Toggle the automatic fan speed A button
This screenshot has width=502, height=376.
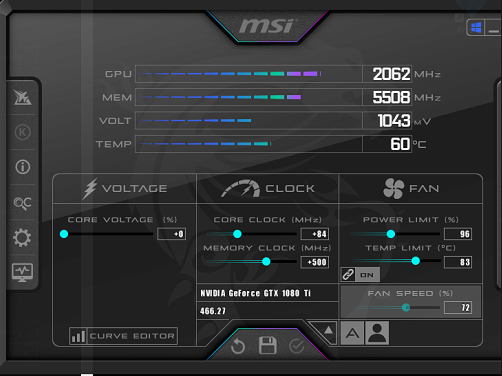pos(352,333)
